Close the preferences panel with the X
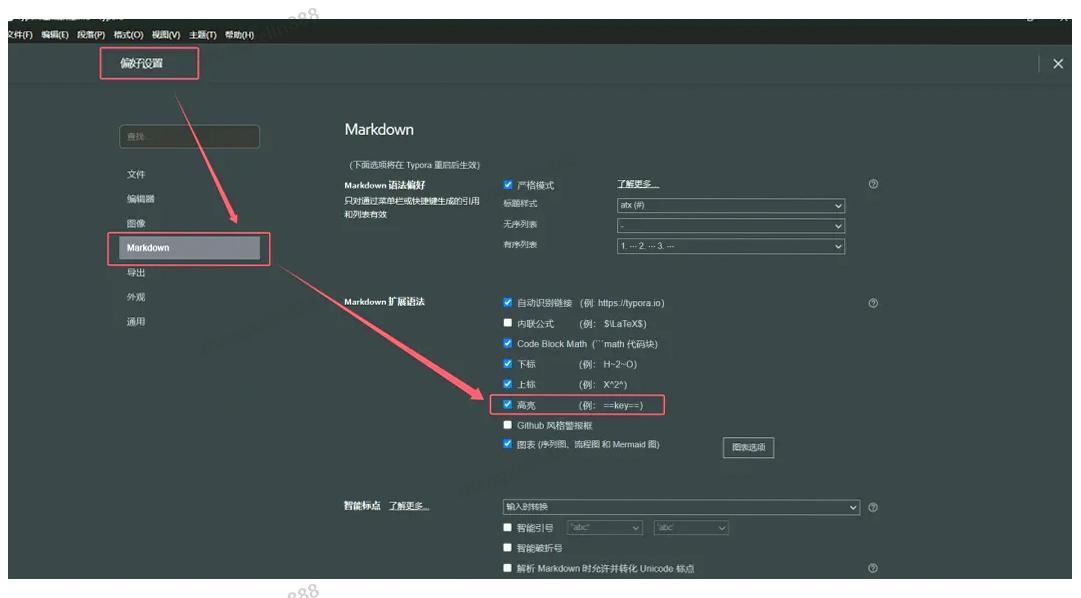 (1058, 63)
